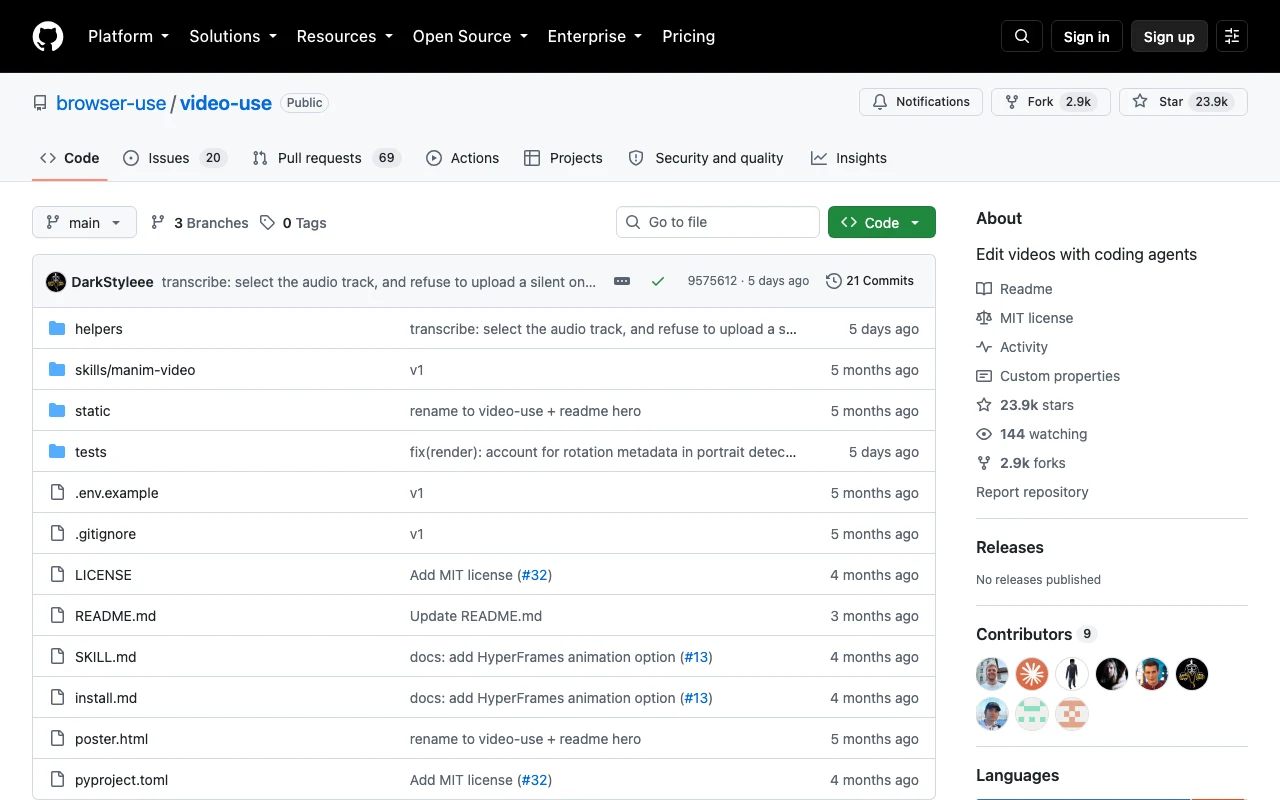Click DarkStyleee's avatar in the commit bar
This screenshot has height=800, width=1280.
coord(56,282)
